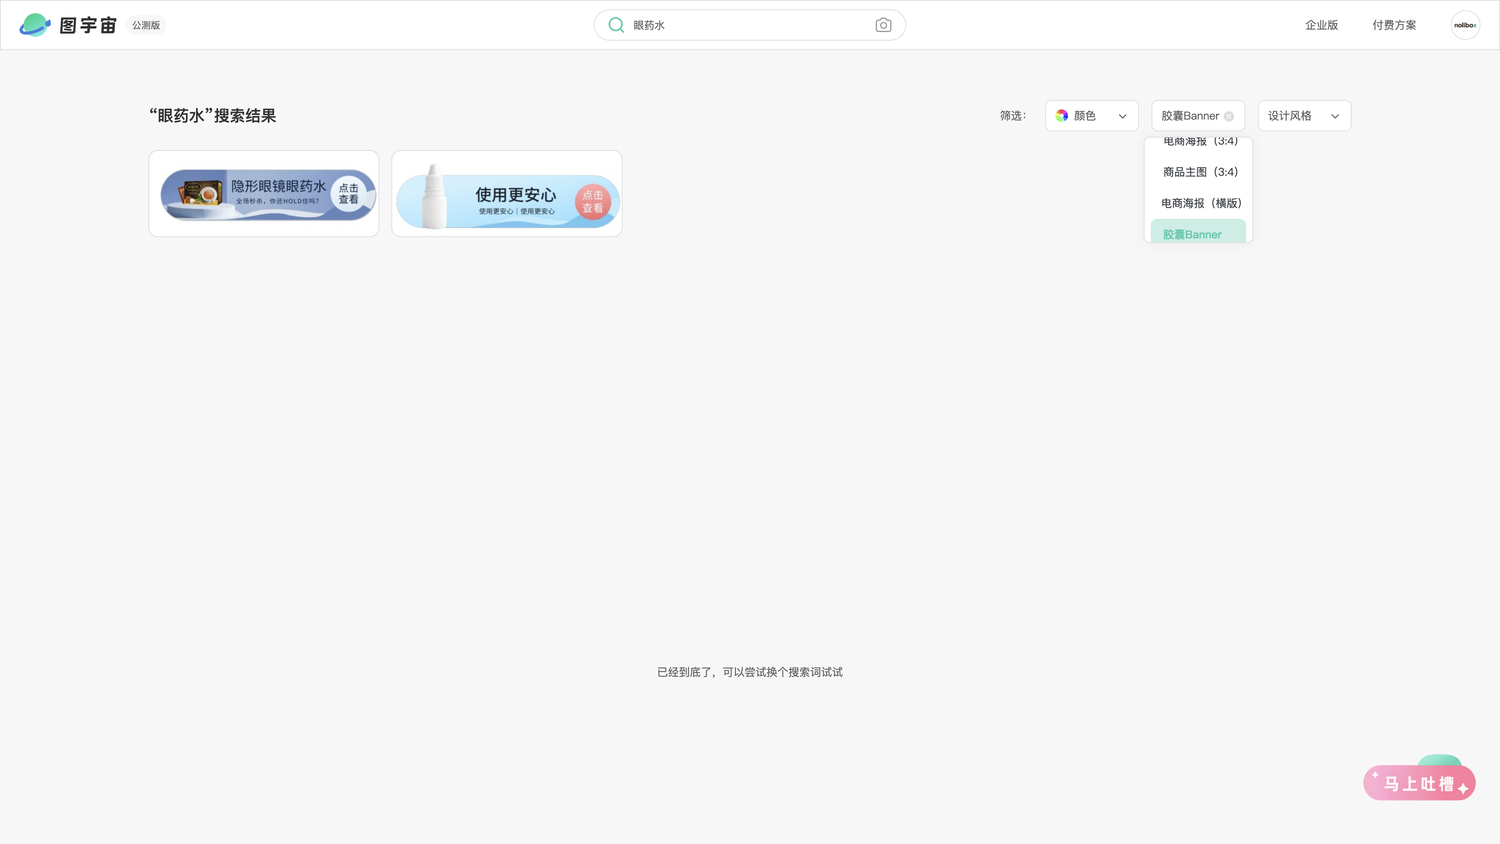Select 电商海报 (3:4) option

(1200, 142)
